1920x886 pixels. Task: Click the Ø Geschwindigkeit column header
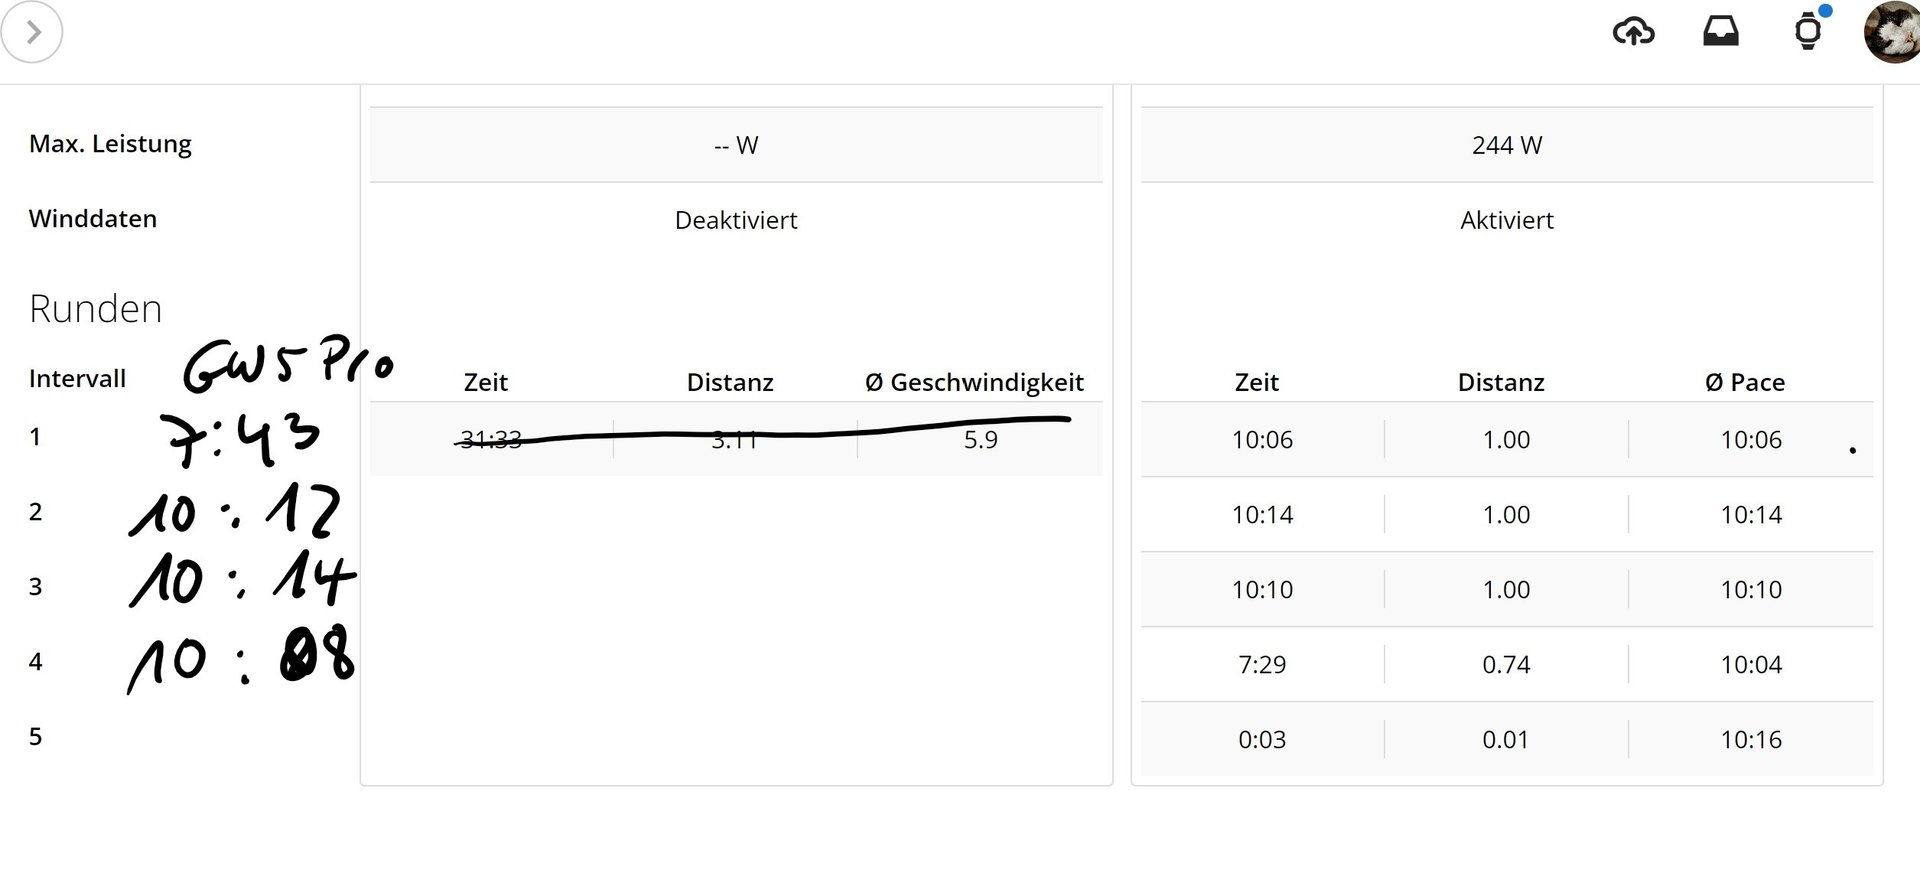pyautogui.click(x=974, y=382)
